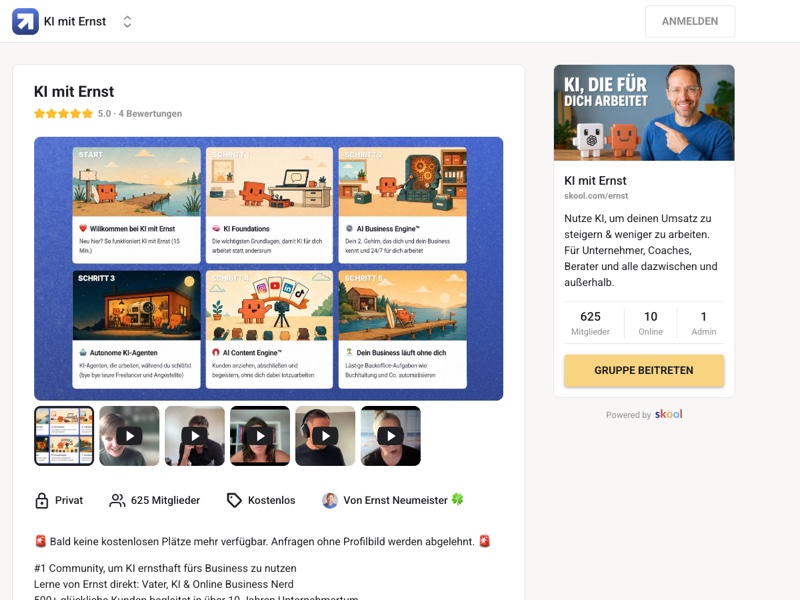
Task: Open the AI Business Engine course card
Action: [403, 205]
